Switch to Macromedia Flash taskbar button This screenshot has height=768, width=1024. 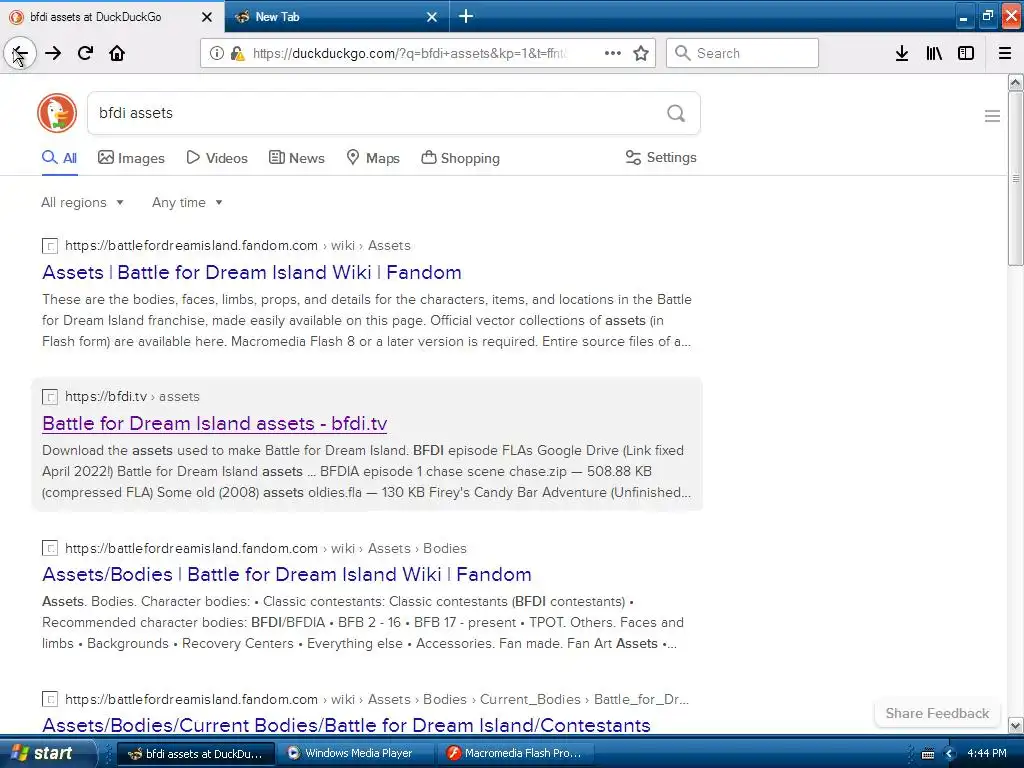[x=516, y=753]
